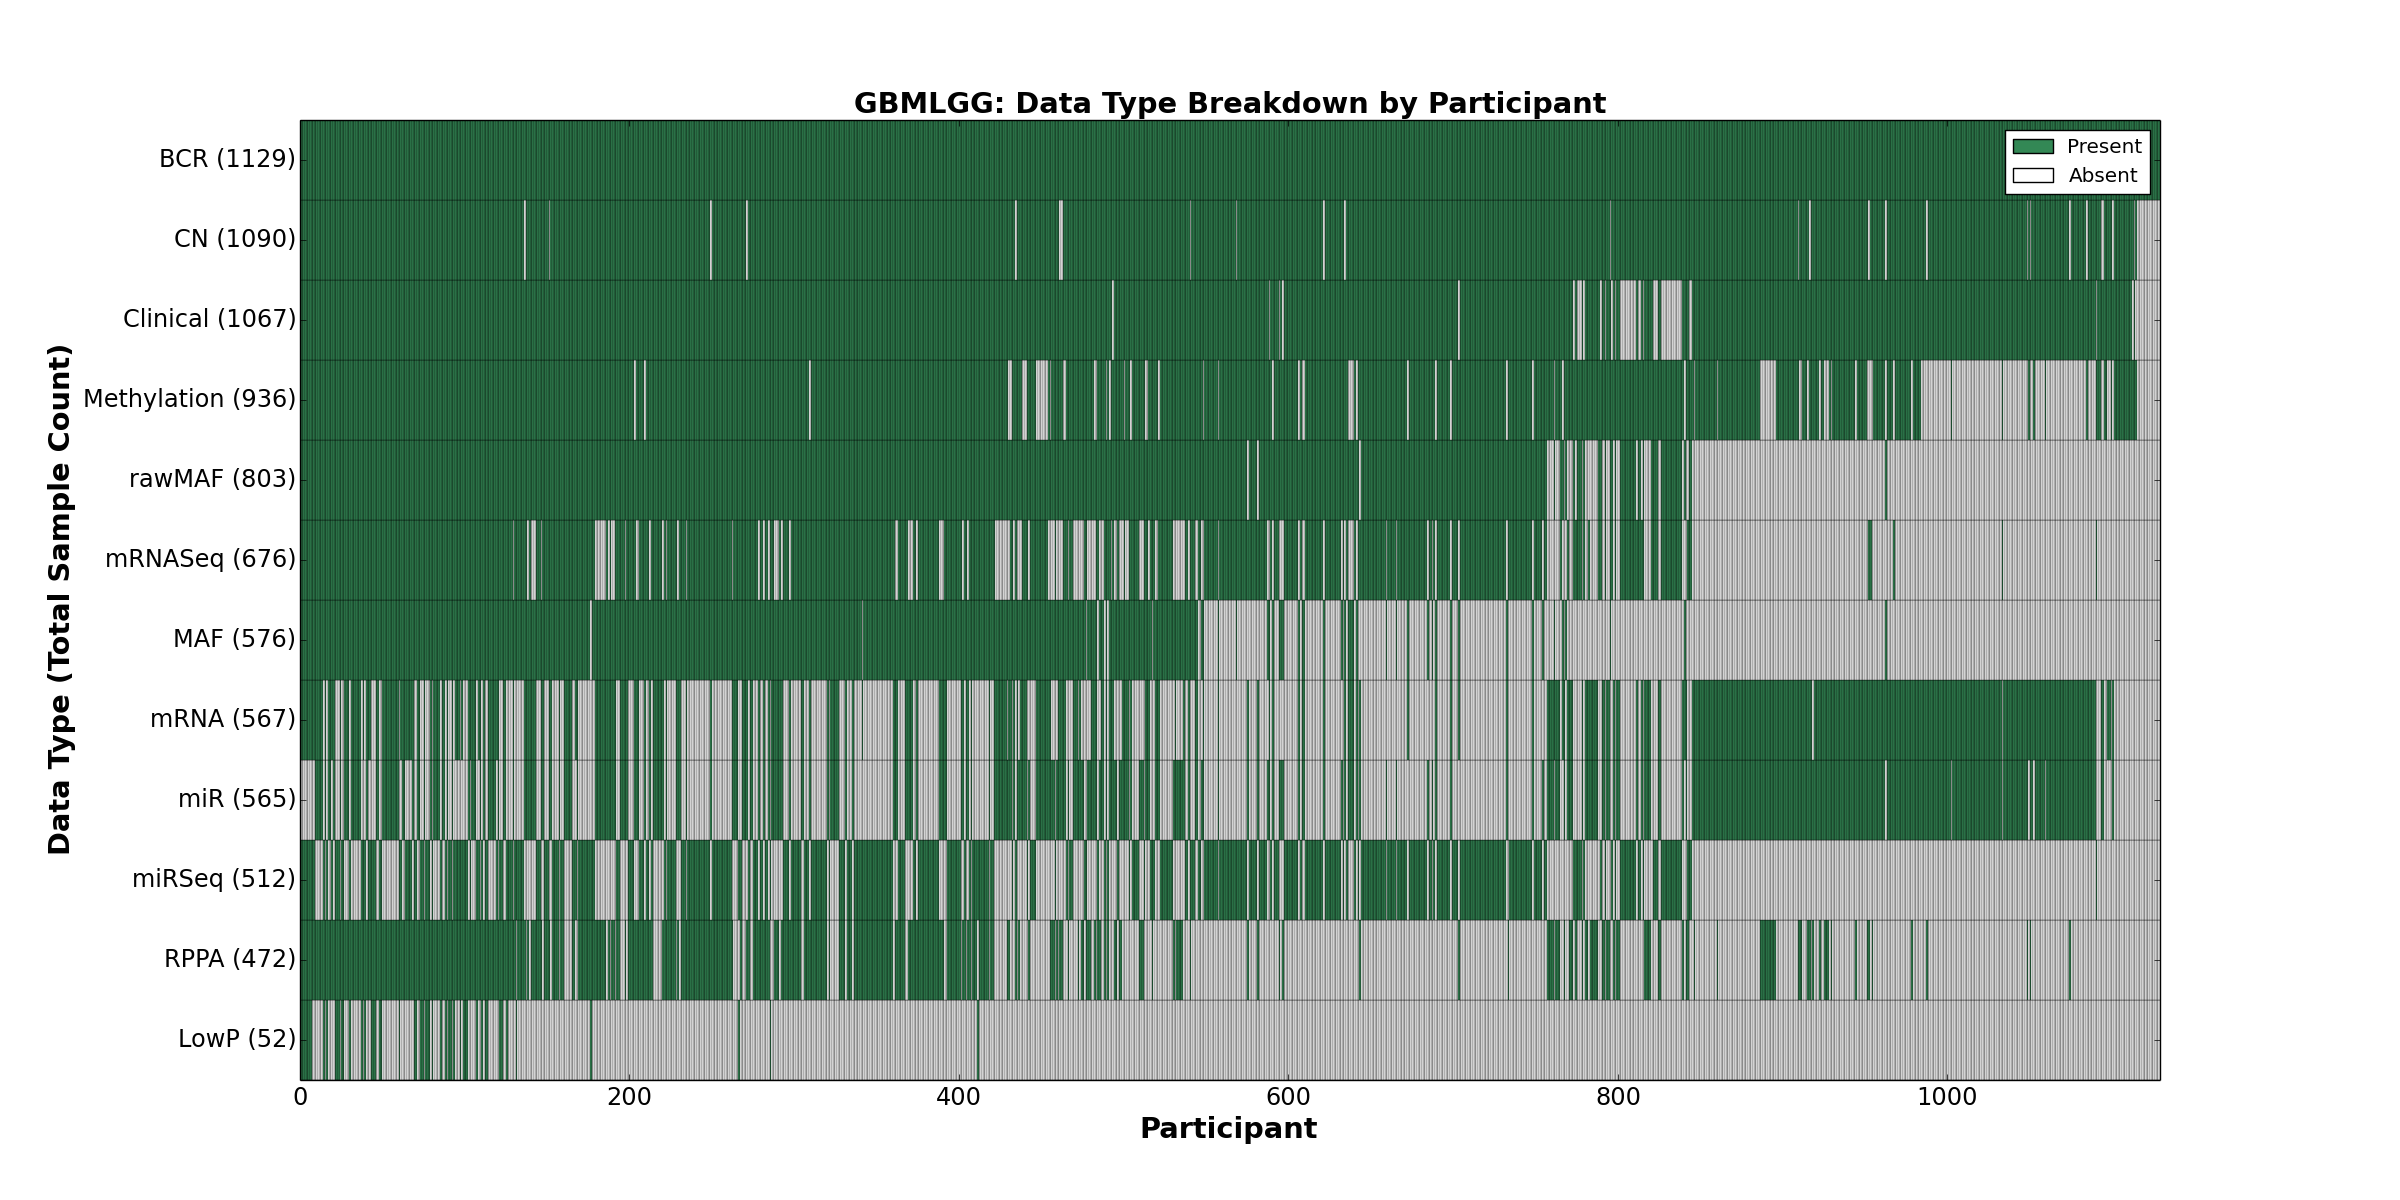Select the miRSeq (512) axis label
Screen dimensions: 2400x1200
214,879
